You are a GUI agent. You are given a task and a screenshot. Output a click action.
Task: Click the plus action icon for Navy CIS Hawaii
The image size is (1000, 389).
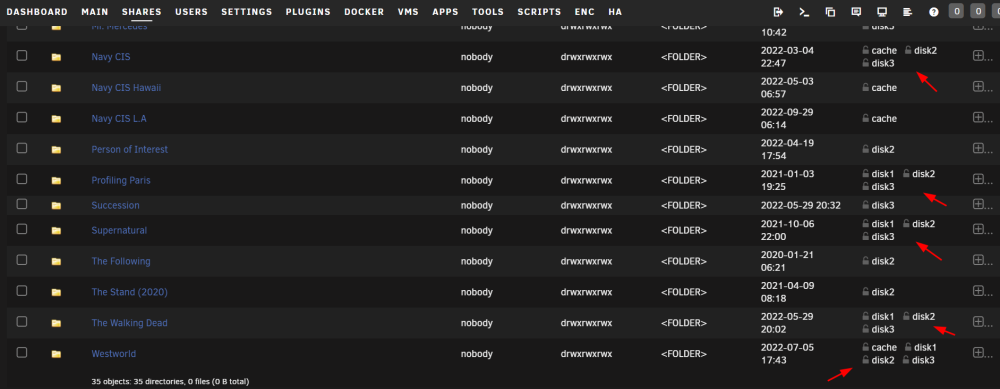click(x=978, y=87)
